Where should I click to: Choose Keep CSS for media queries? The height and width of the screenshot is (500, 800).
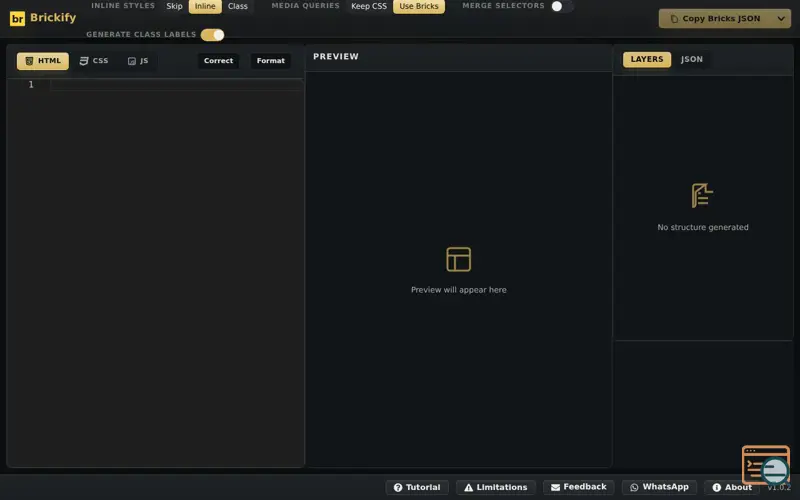[x=369, y=6]
